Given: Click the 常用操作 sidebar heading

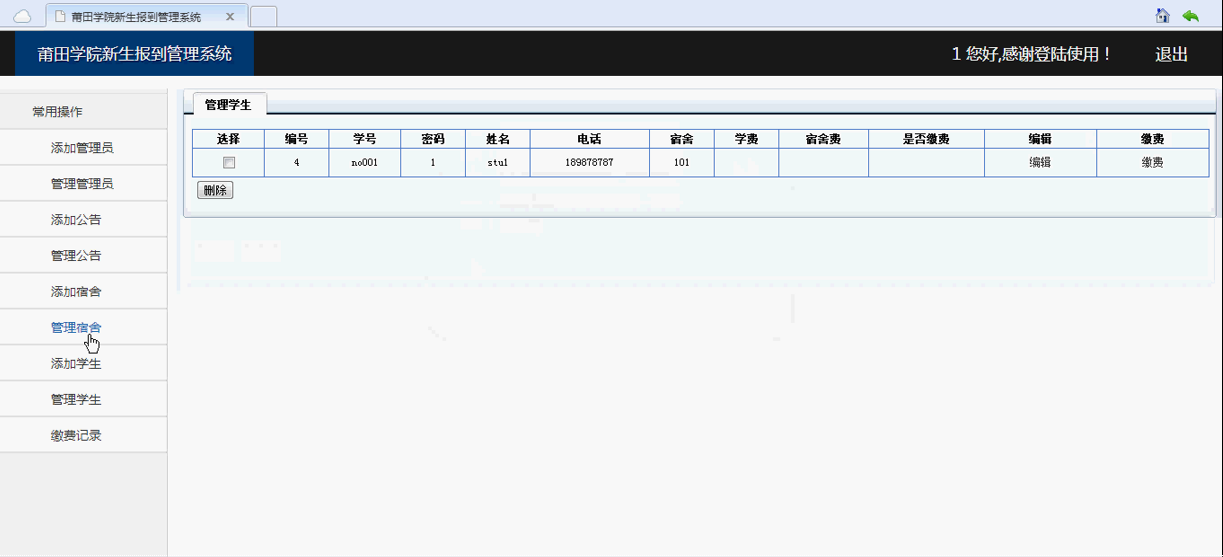Looking at the screenshot, I should coord(57,112).
